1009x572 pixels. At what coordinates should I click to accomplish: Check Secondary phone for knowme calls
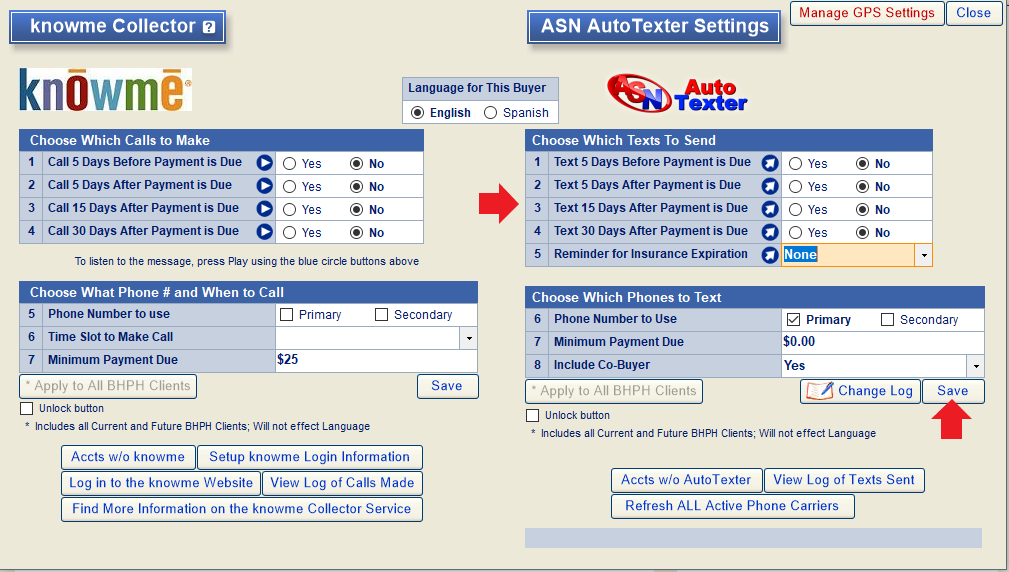click(x=382, y=314)
